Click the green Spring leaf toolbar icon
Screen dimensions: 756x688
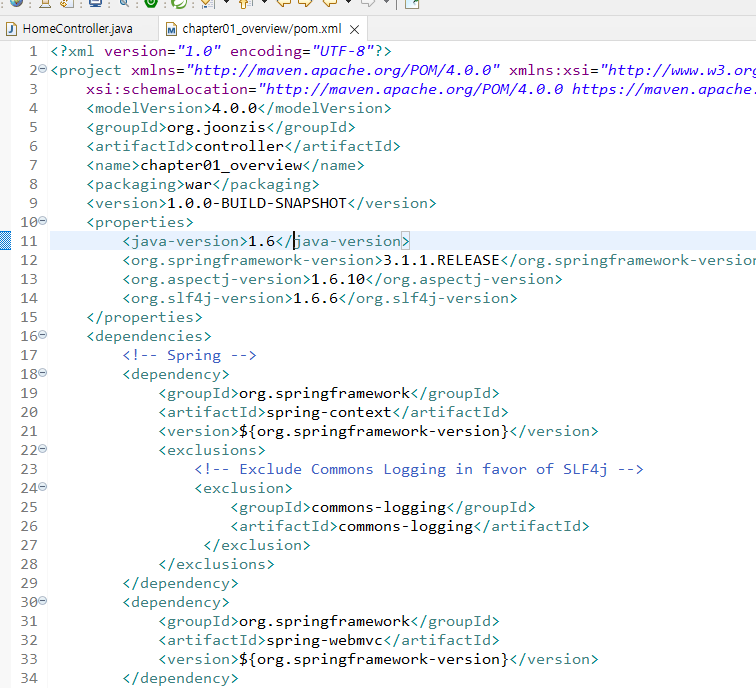tap(179, 4)
